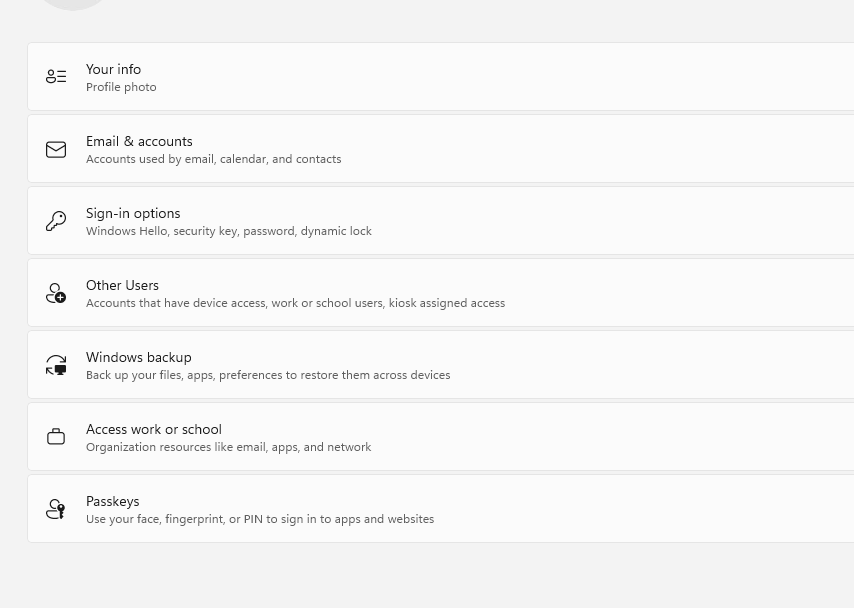Select the Other Users entry
The image size is (854, 608).
(122, 285)
